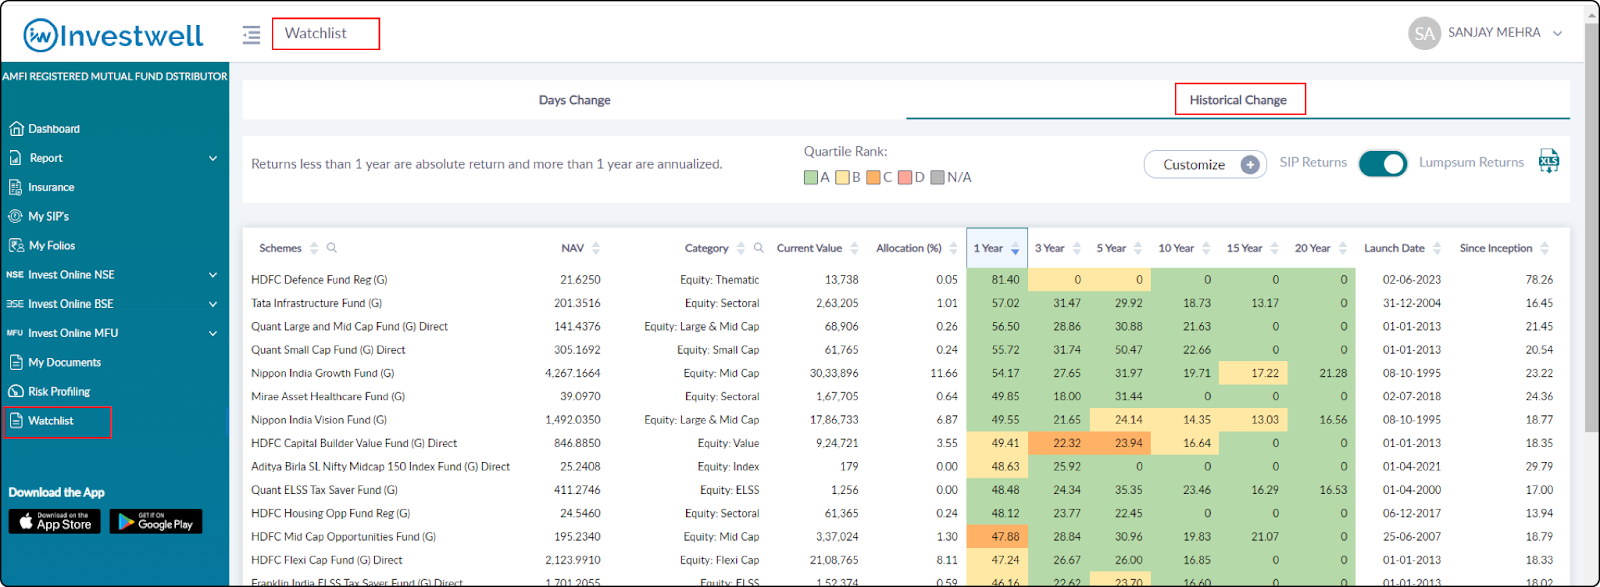The height and width of the screenshot is (587, 1600).
Task: Search category using magnifier icon
Action: pos(759,248)
